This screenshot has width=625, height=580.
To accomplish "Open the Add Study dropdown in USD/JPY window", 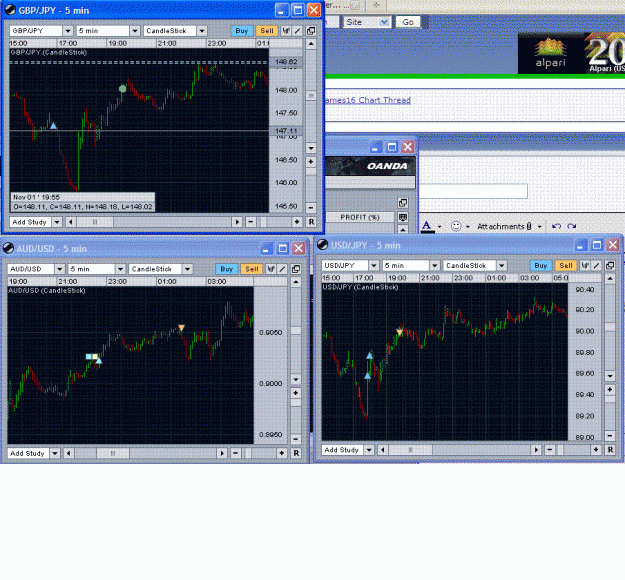I will tap(369, 450).
